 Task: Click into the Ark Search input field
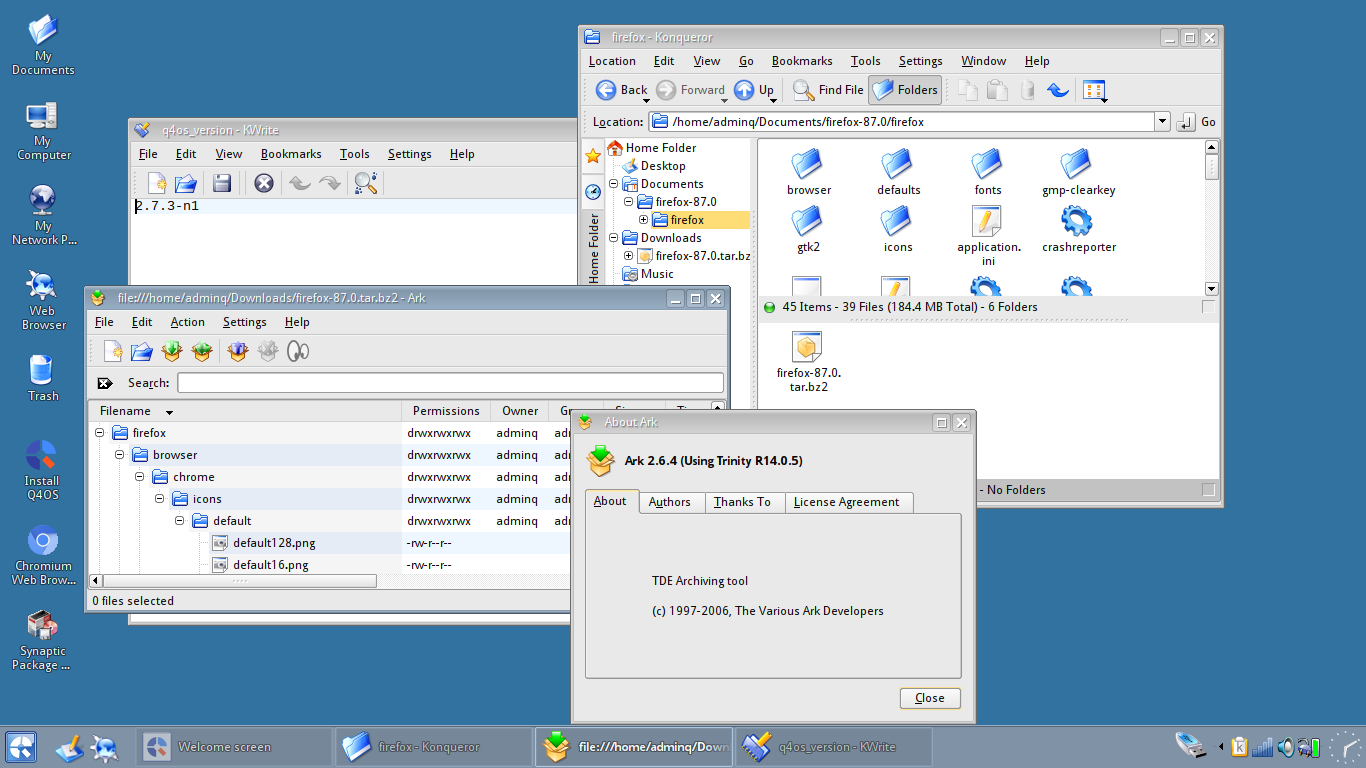pos(450,383)
